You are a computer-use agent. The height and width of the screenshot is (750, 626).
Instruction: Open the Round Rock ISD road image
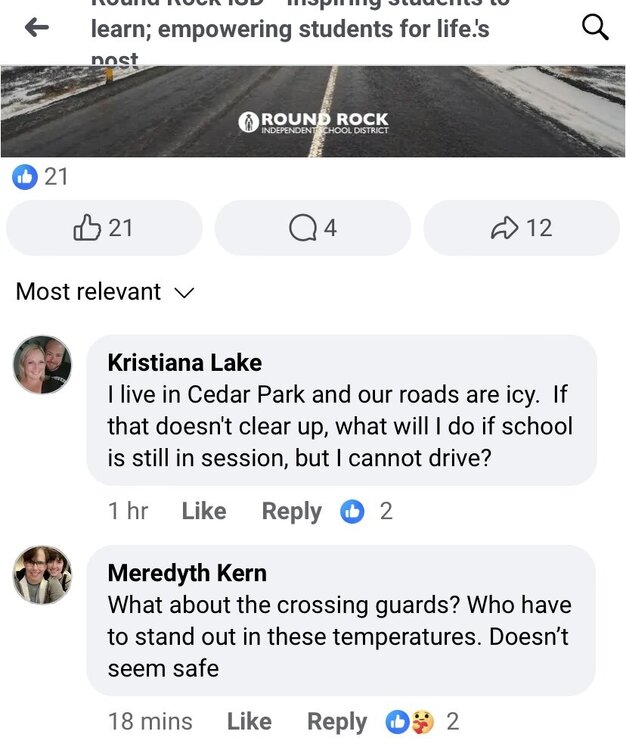pyautogui.click(x=313, y=112)
